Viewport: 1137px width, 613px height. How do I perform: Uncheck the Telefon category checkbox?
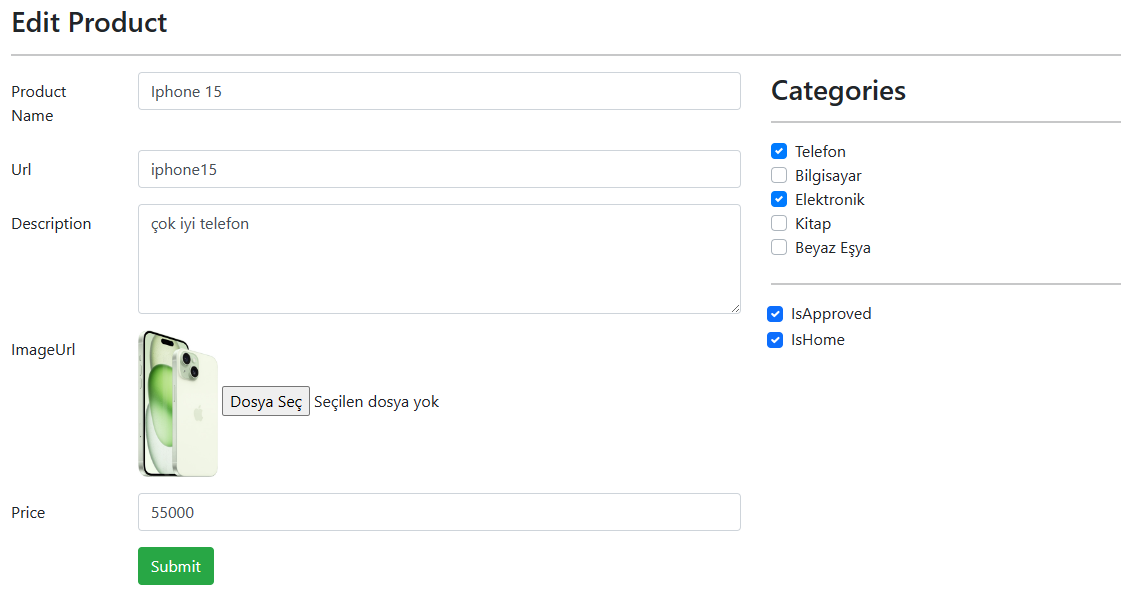[779, 152]
